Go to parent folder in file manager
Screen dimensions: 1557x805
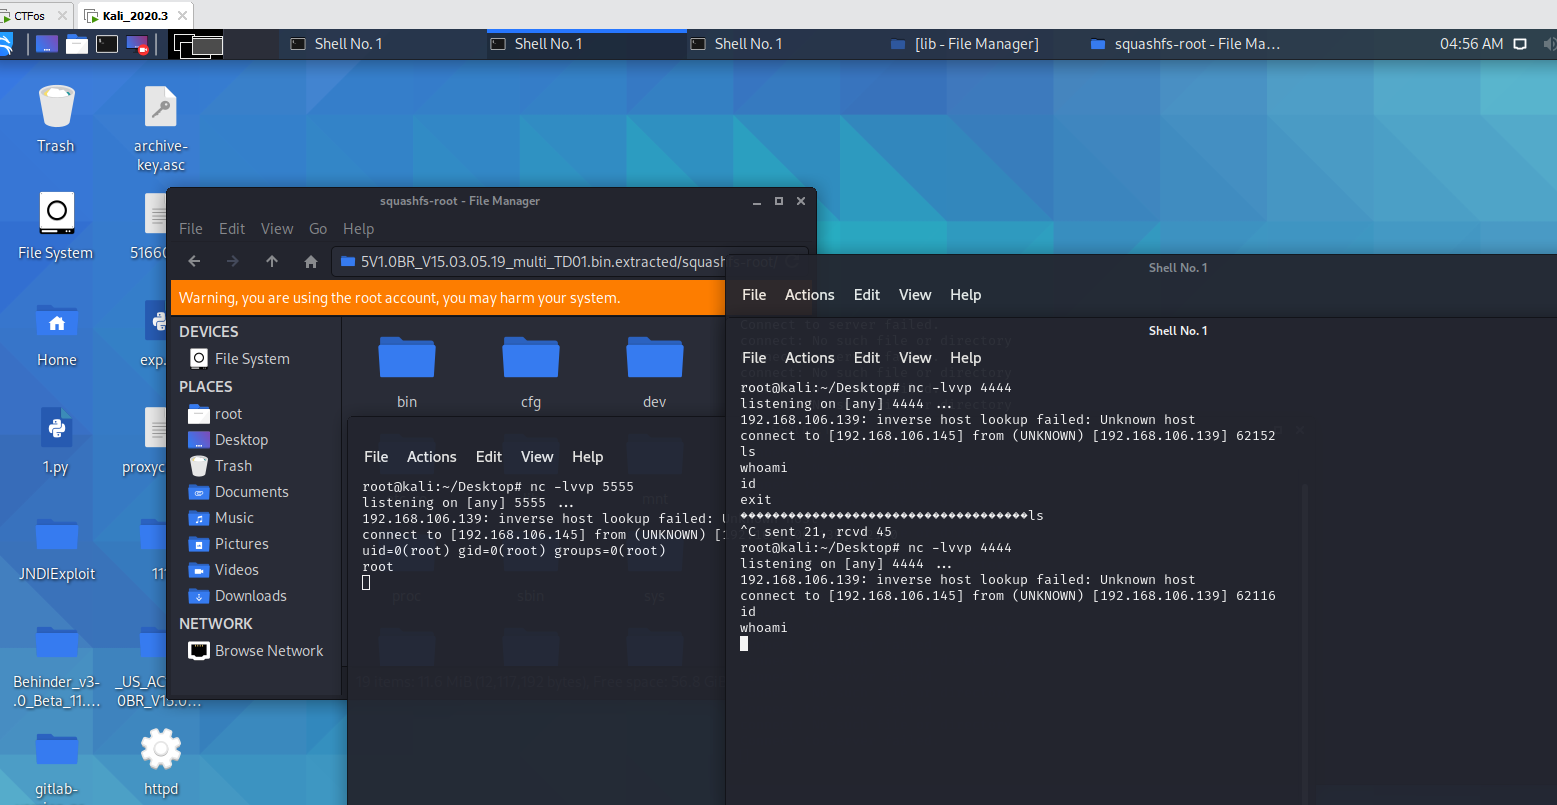point(272,261)
